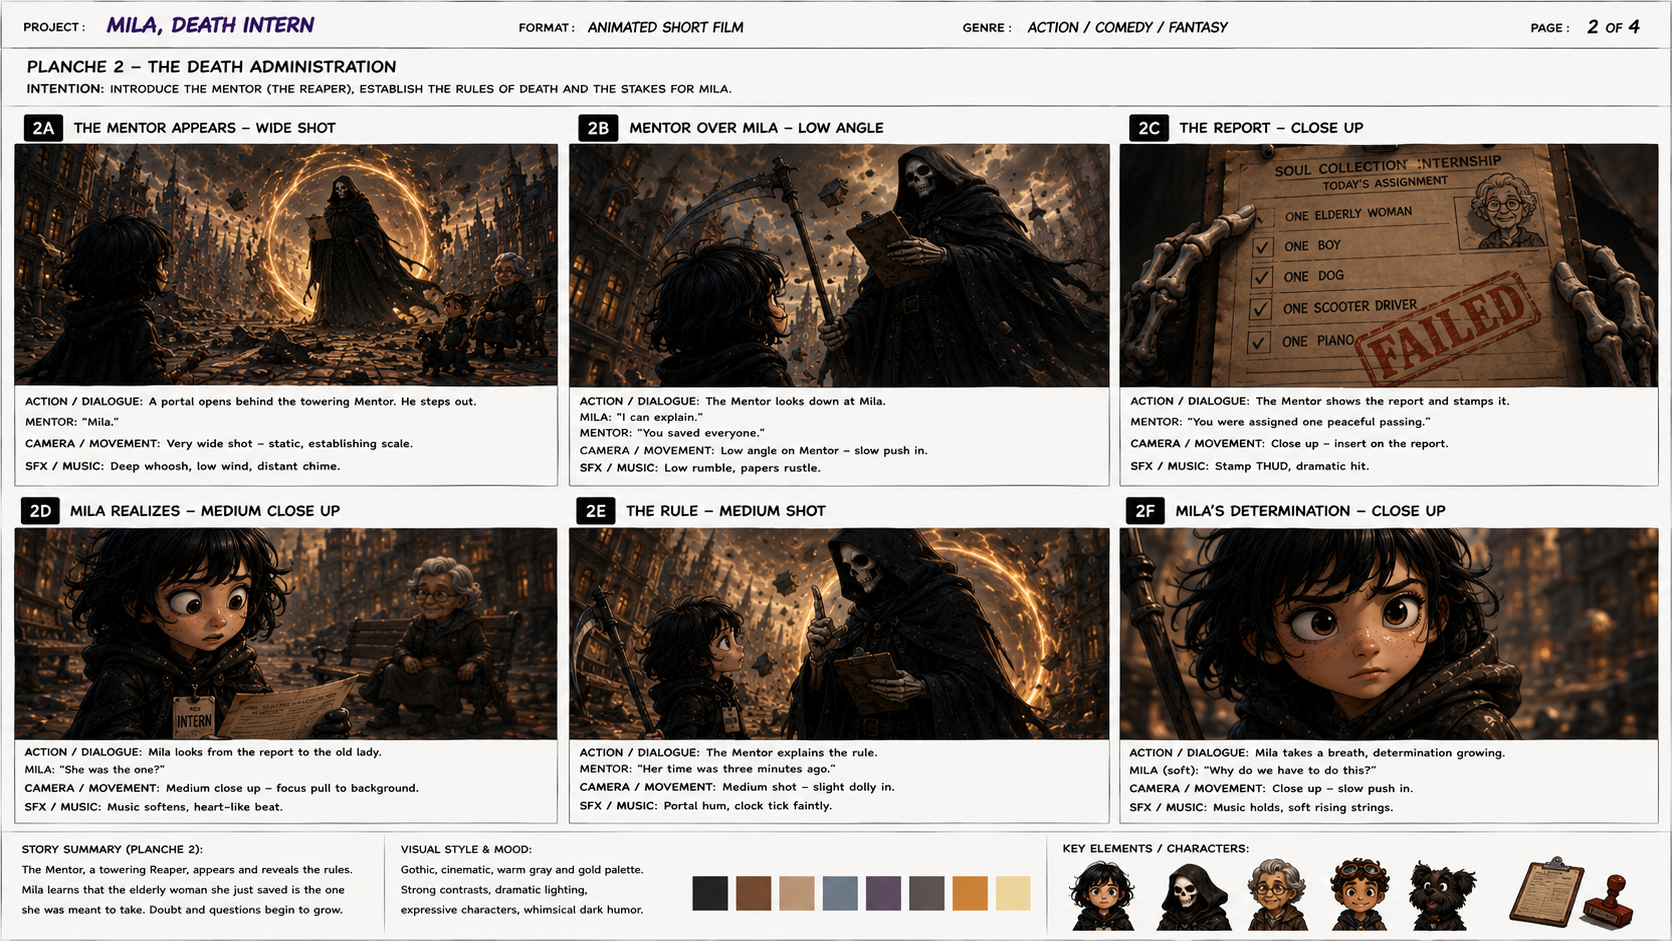Click SOUL COLLECTION INTERNSHIP report header
1672x941 pixels.
(x=1388, y=165)
